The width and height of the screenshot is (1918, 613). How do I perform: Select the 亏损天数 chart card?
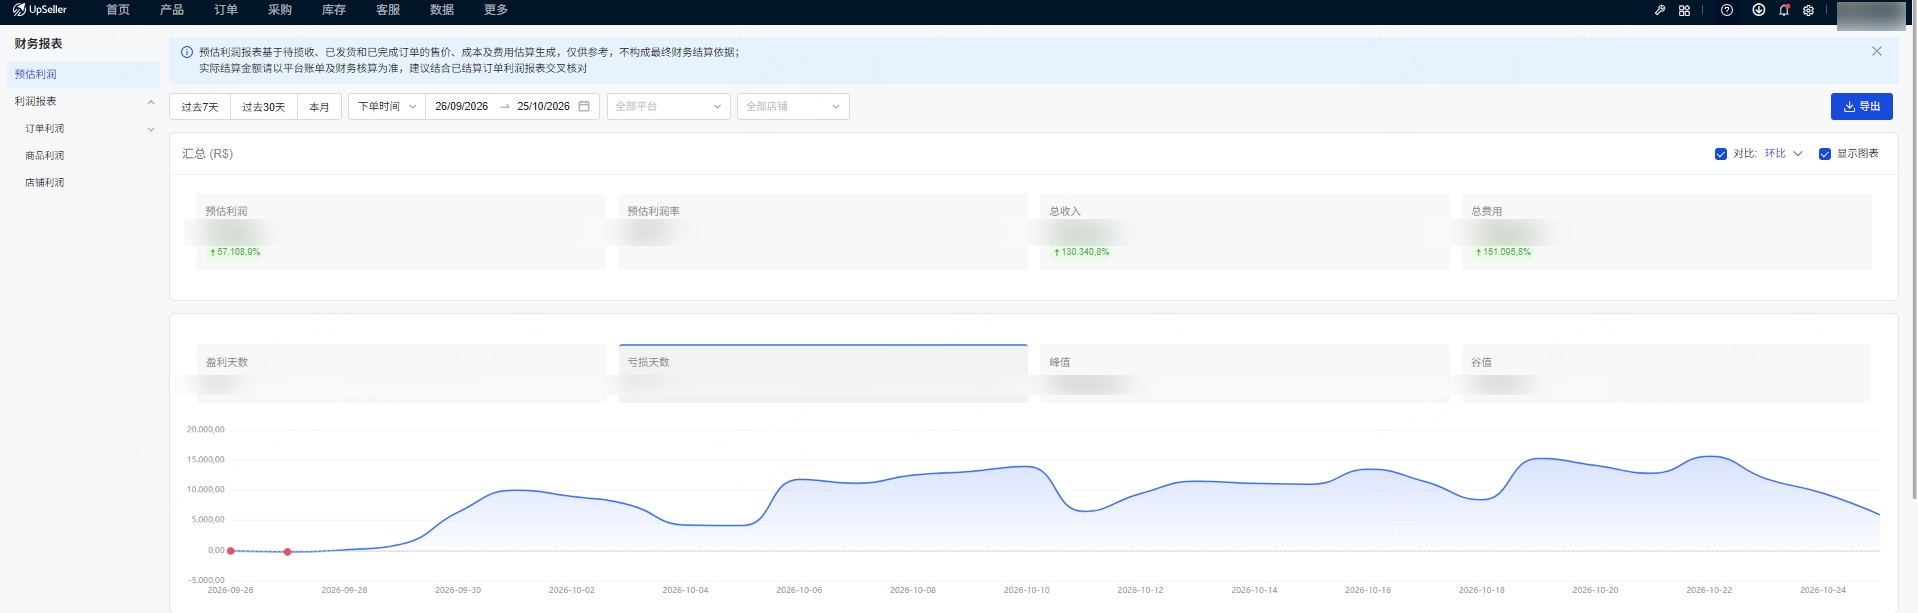823,373
